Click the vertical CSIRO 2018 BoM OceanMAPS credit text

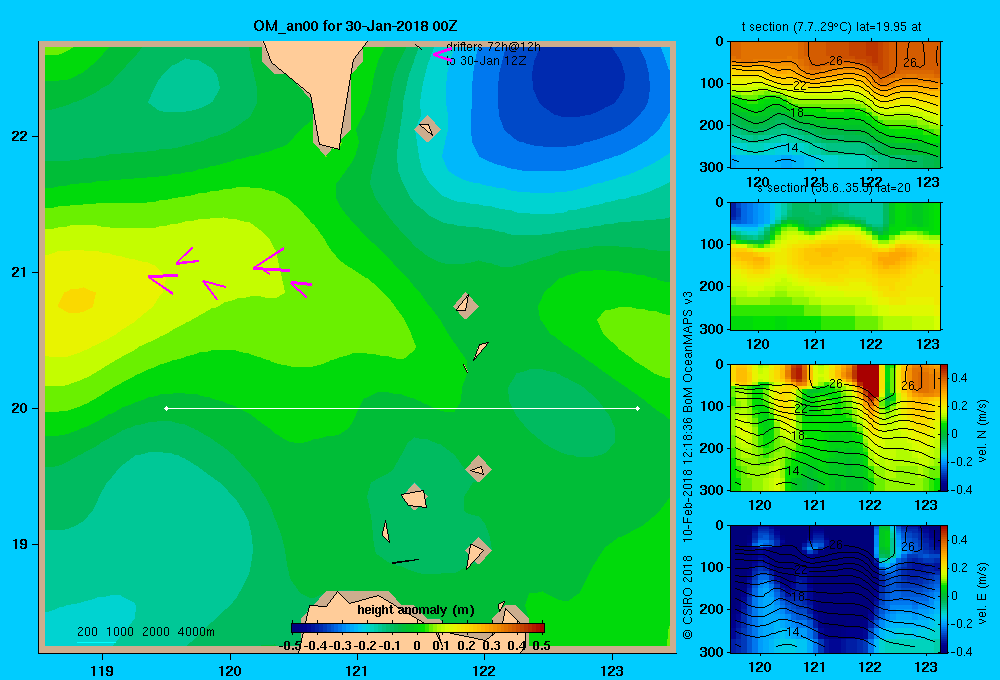688,465
